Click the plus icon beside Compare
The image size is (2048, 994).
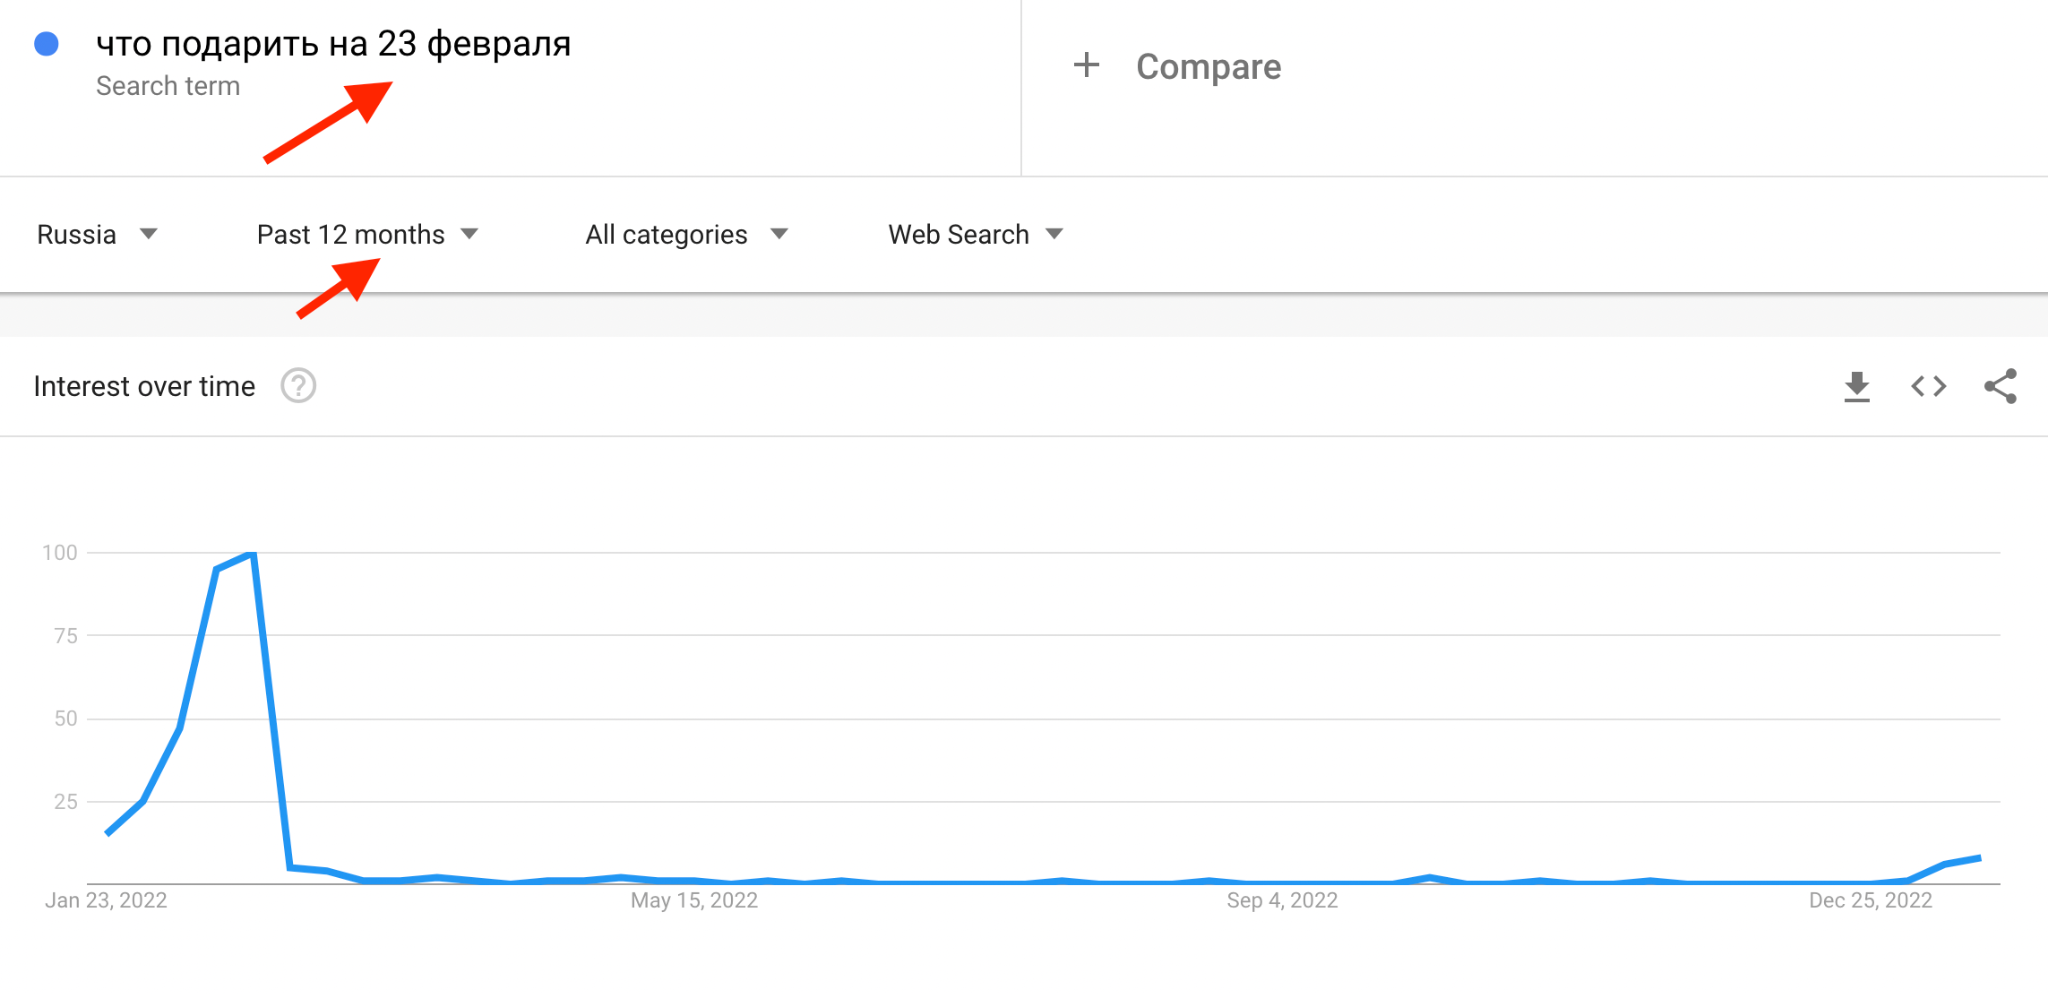(x=1086, y=66)
